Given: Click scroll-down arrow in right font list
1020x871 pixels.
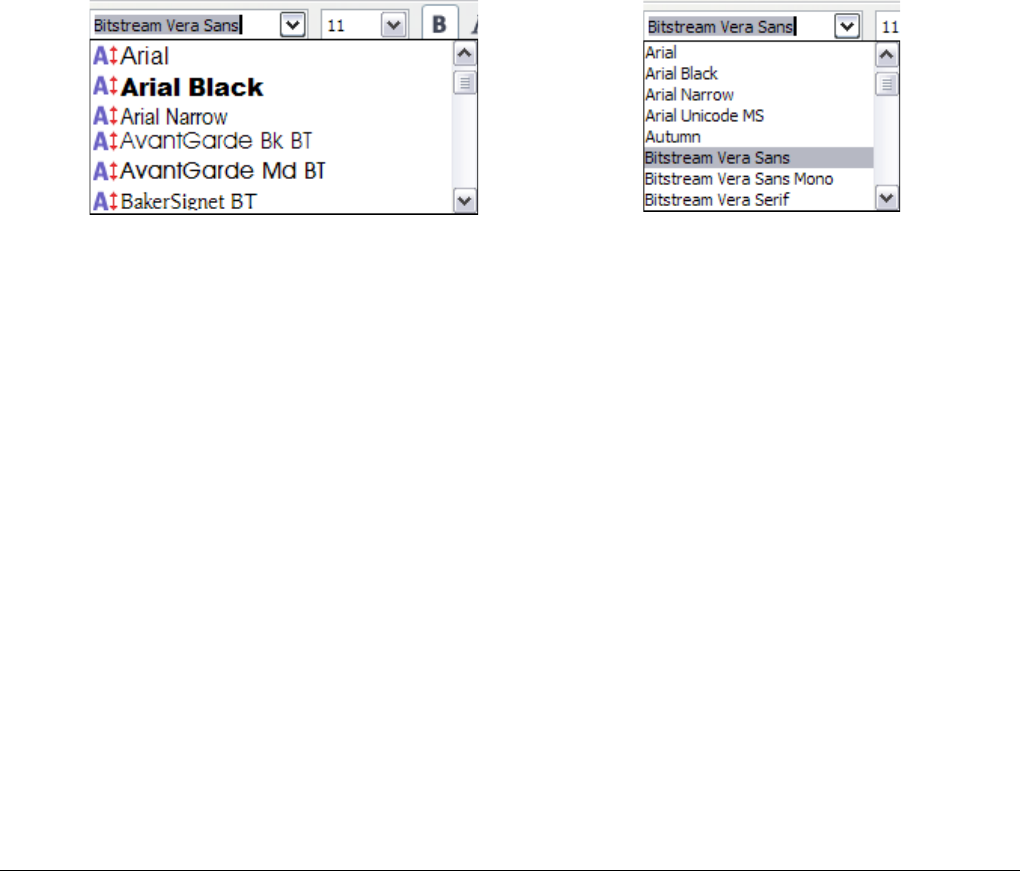Looking at the screenshot, I should [887, 197].
